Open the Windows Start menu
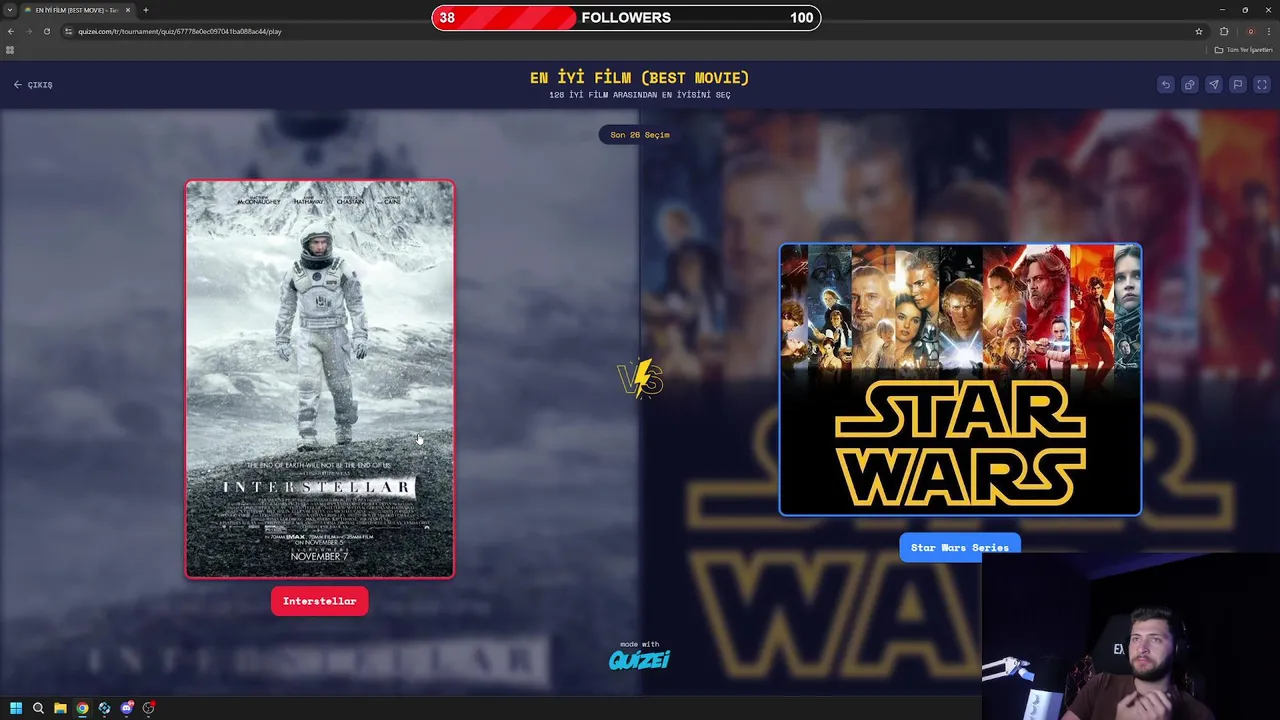 16,708
